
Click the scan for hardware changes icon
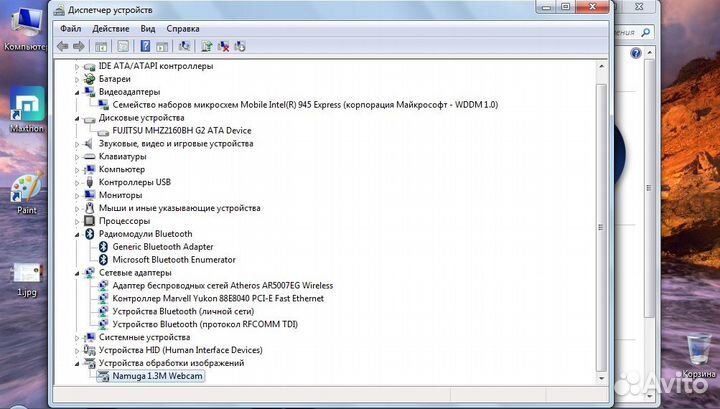pyautogui.click(x=185, y=46)
